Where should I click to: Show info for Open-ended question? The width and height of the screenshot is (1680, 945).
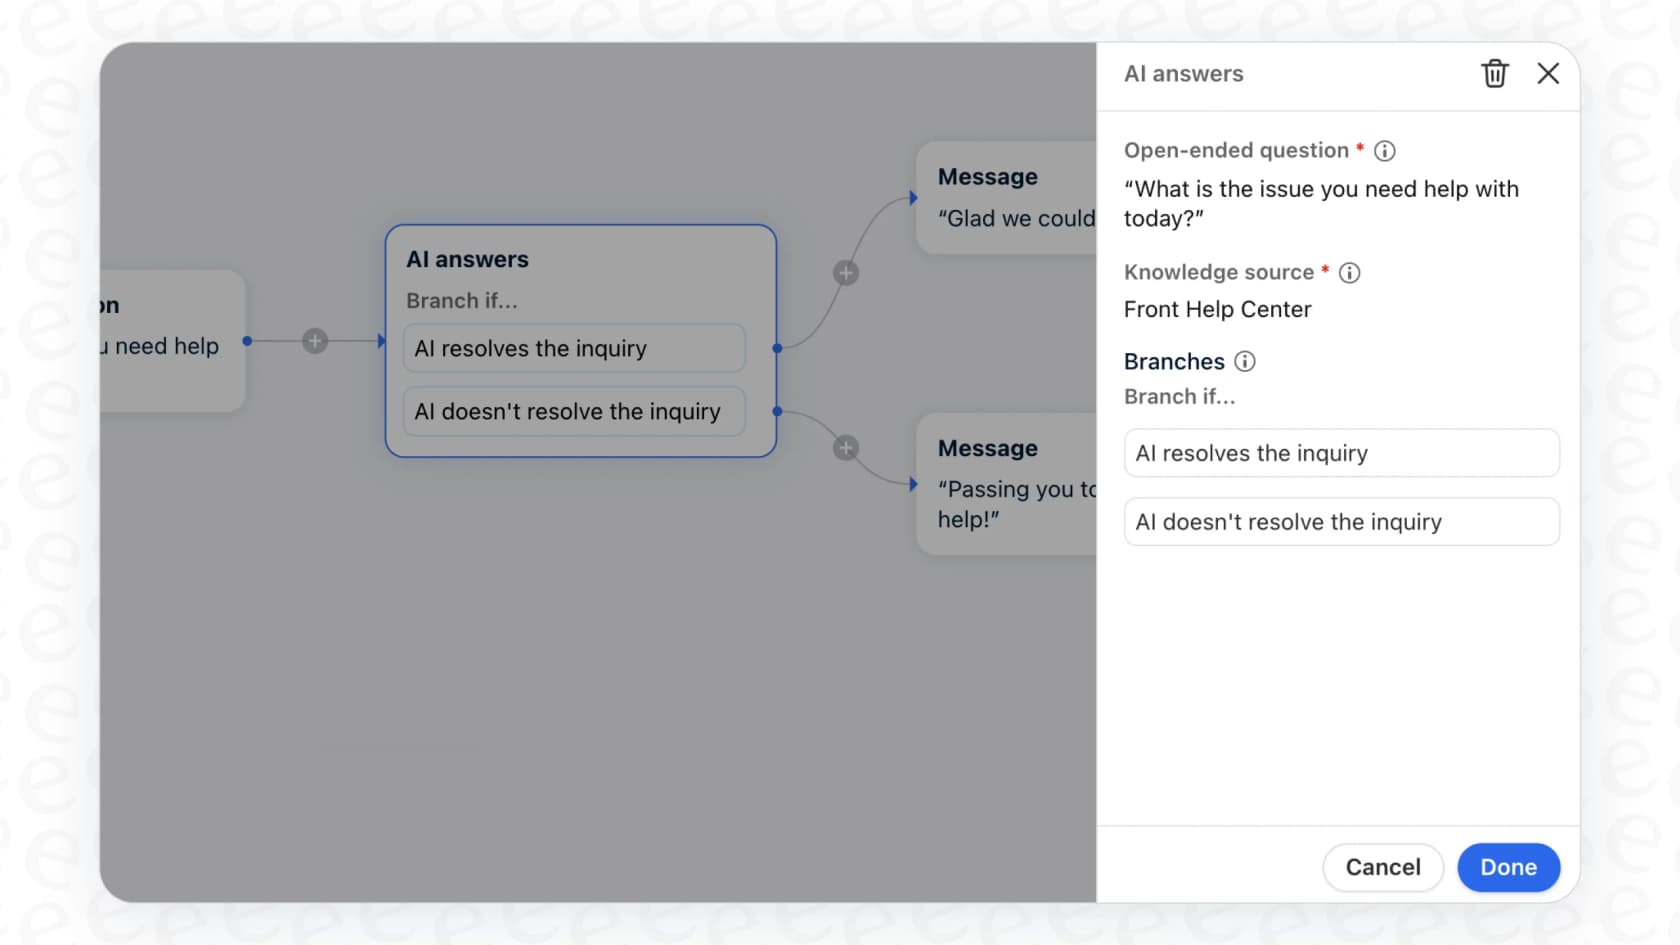(x=1385, y=151)
